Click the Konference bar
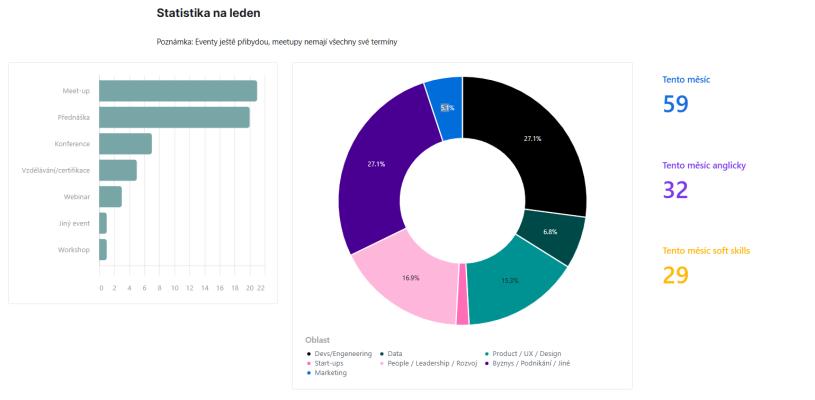Image resolution: width=815 pixels, height=400 pixels. pos(125,144)
